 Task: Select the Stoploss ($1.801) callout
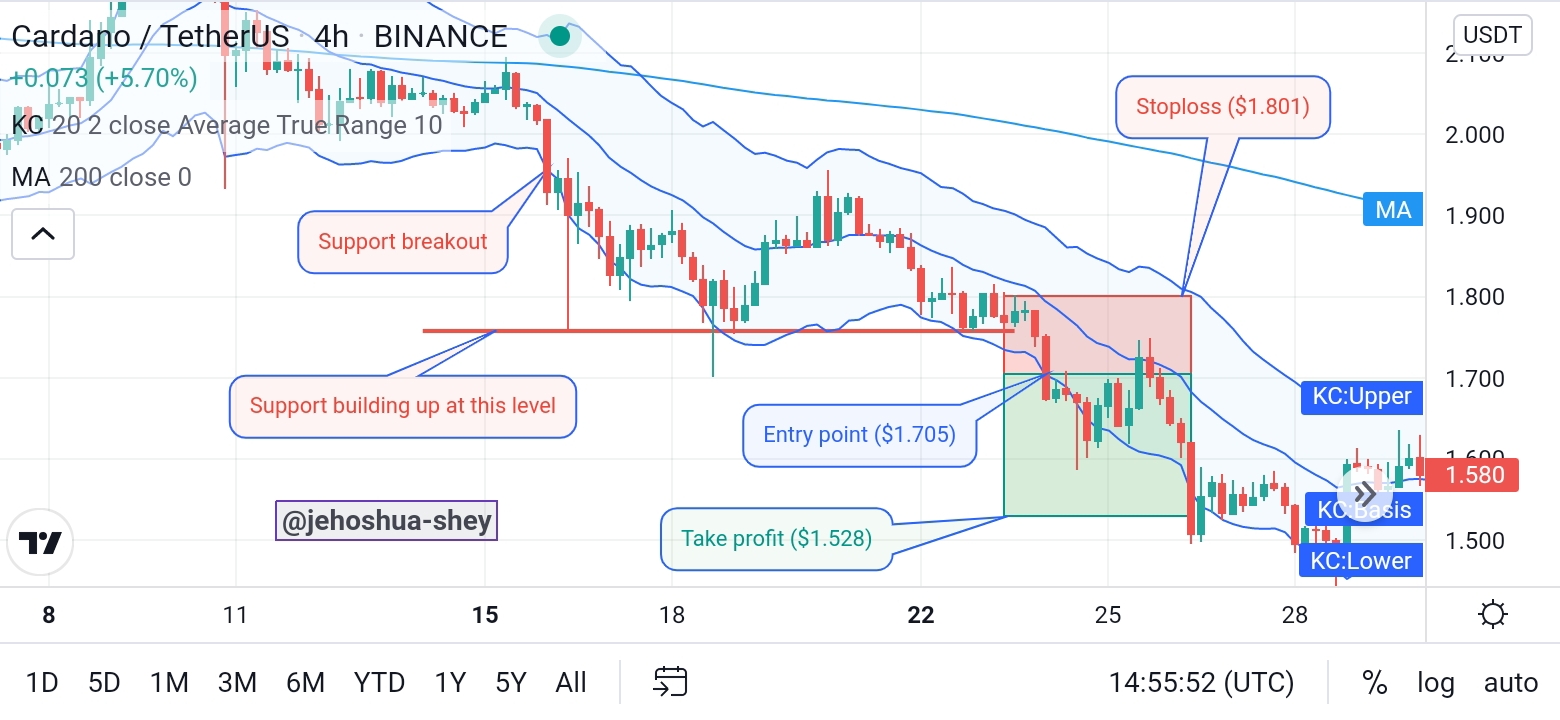coord(1223,106)
